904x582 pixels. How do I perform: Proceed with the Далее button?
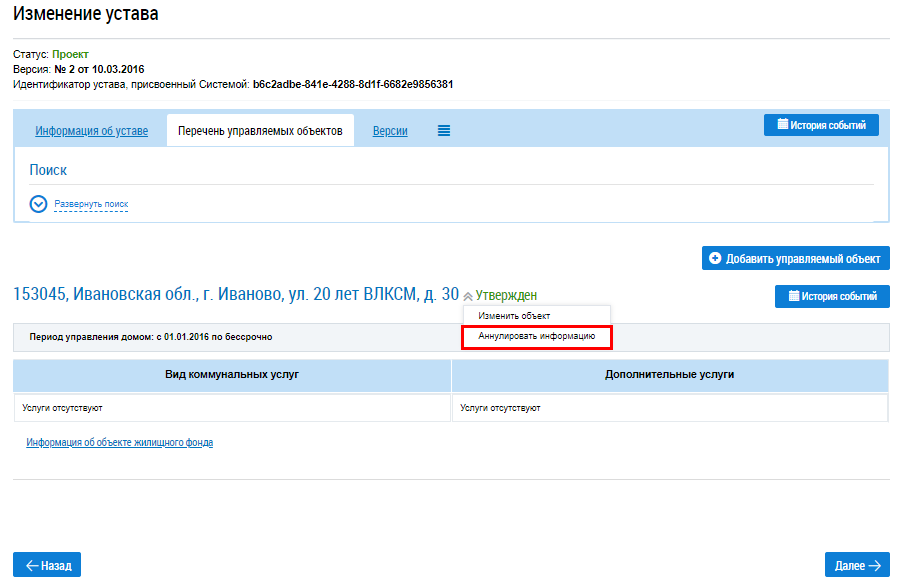click(x=857, y=565)
